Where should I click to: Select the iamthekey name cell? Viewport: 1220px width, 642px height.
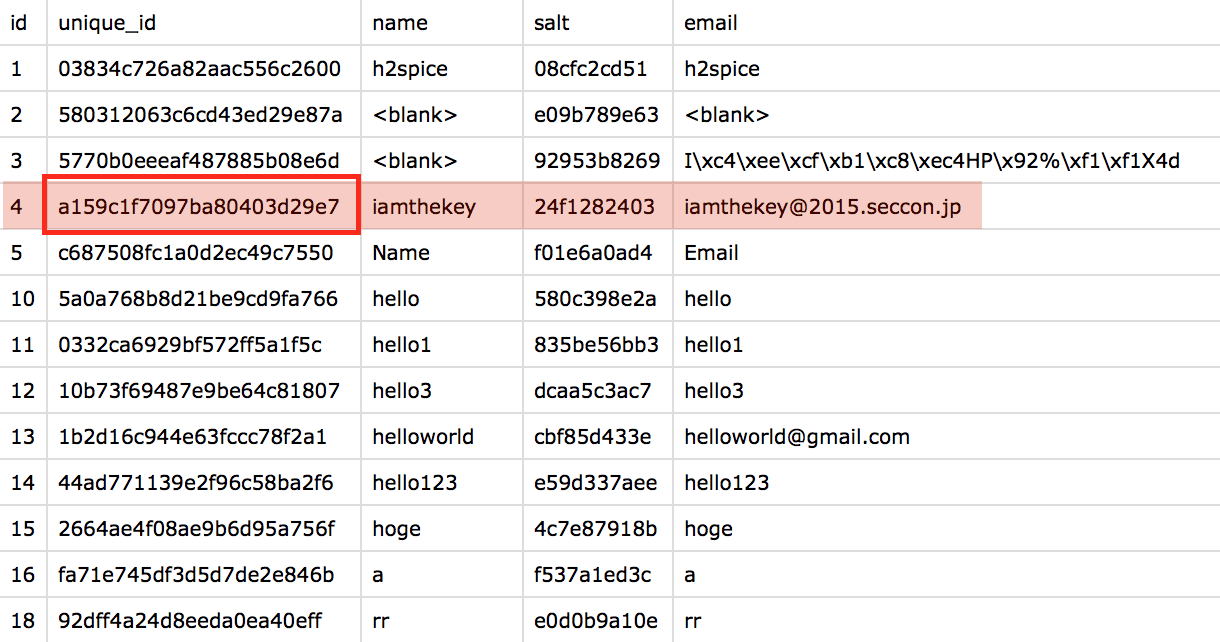coord(424,207)
